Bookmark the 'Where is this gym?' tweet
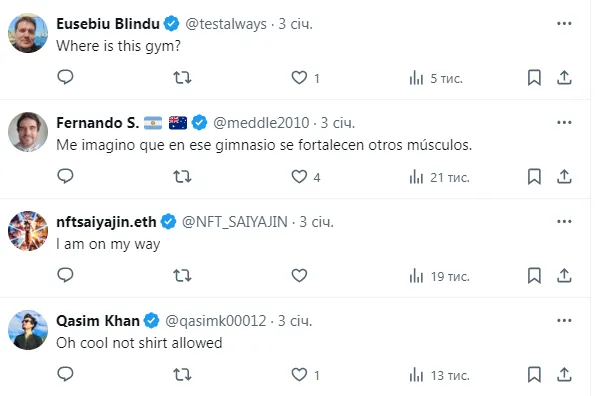 pos(534,78)
